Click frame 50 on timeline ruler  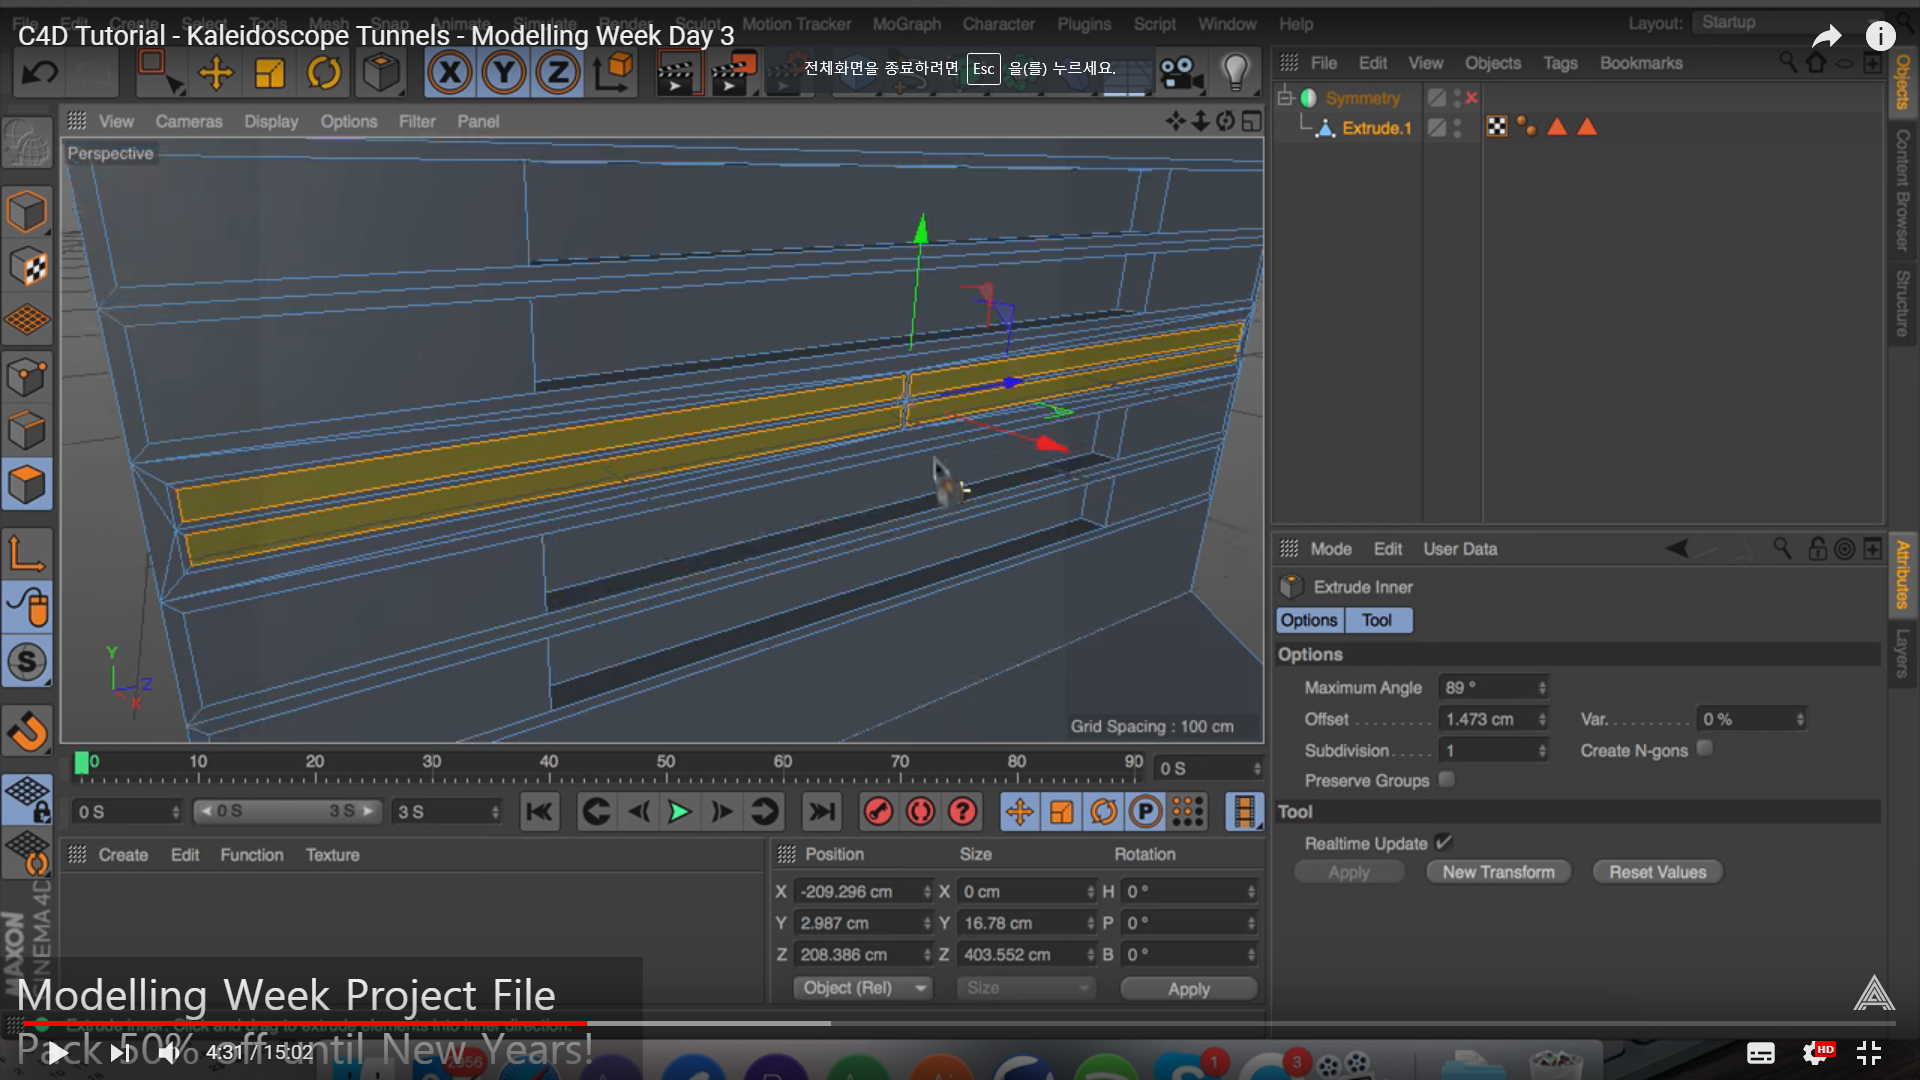click(x=666, y=764)
